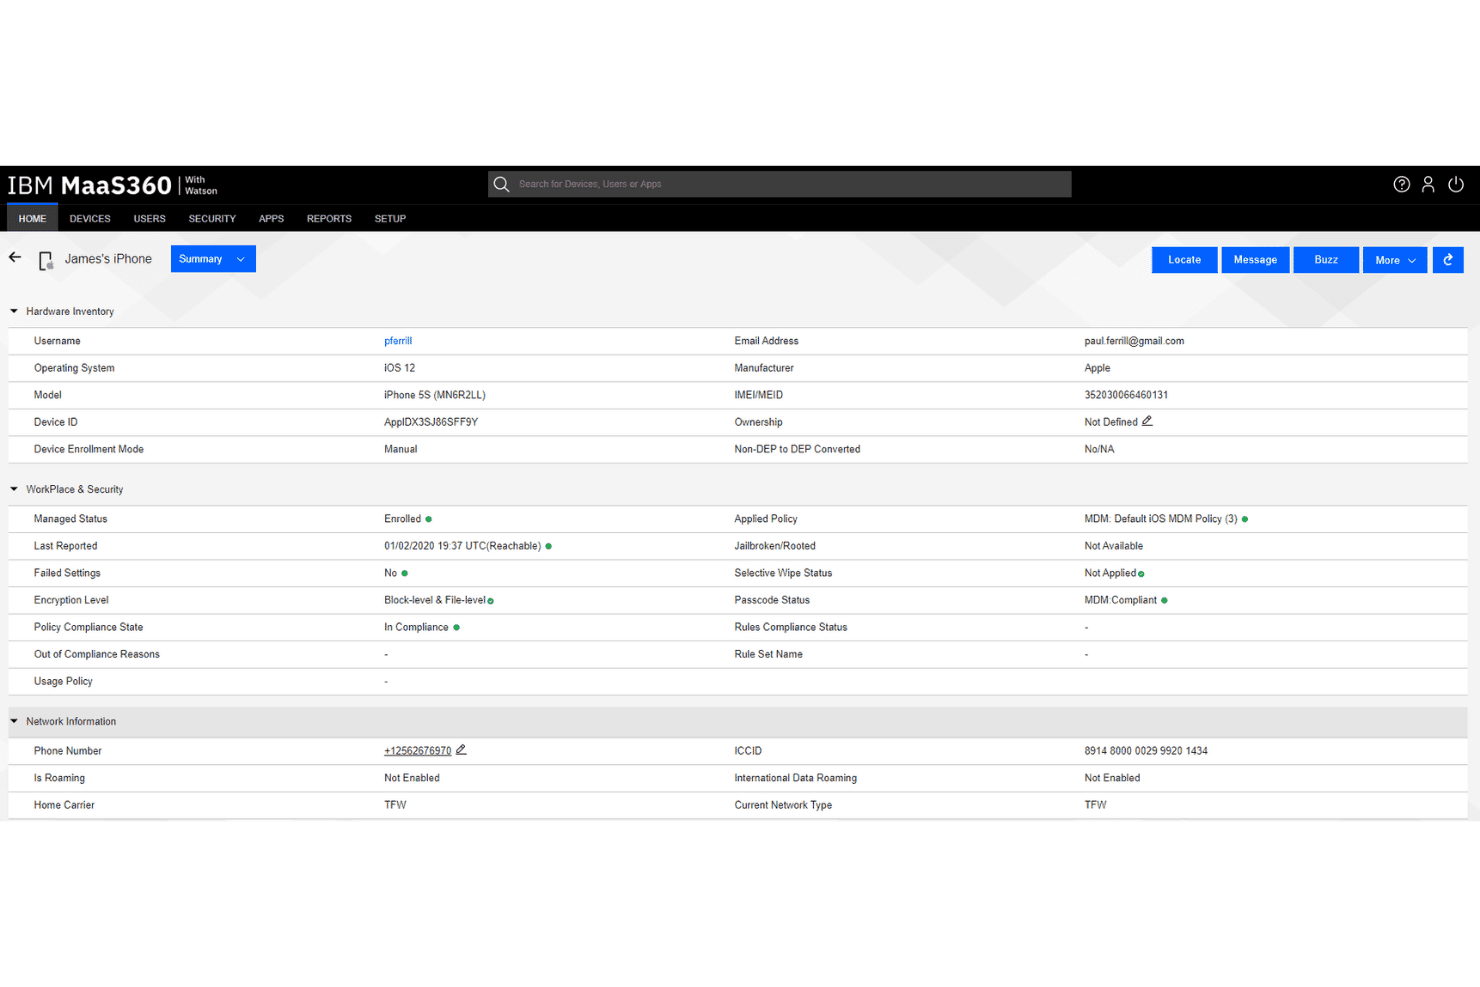1480x987 pixels.
Task: Collapse the Hardware Inventory section
Action: (x=14, y=311)
